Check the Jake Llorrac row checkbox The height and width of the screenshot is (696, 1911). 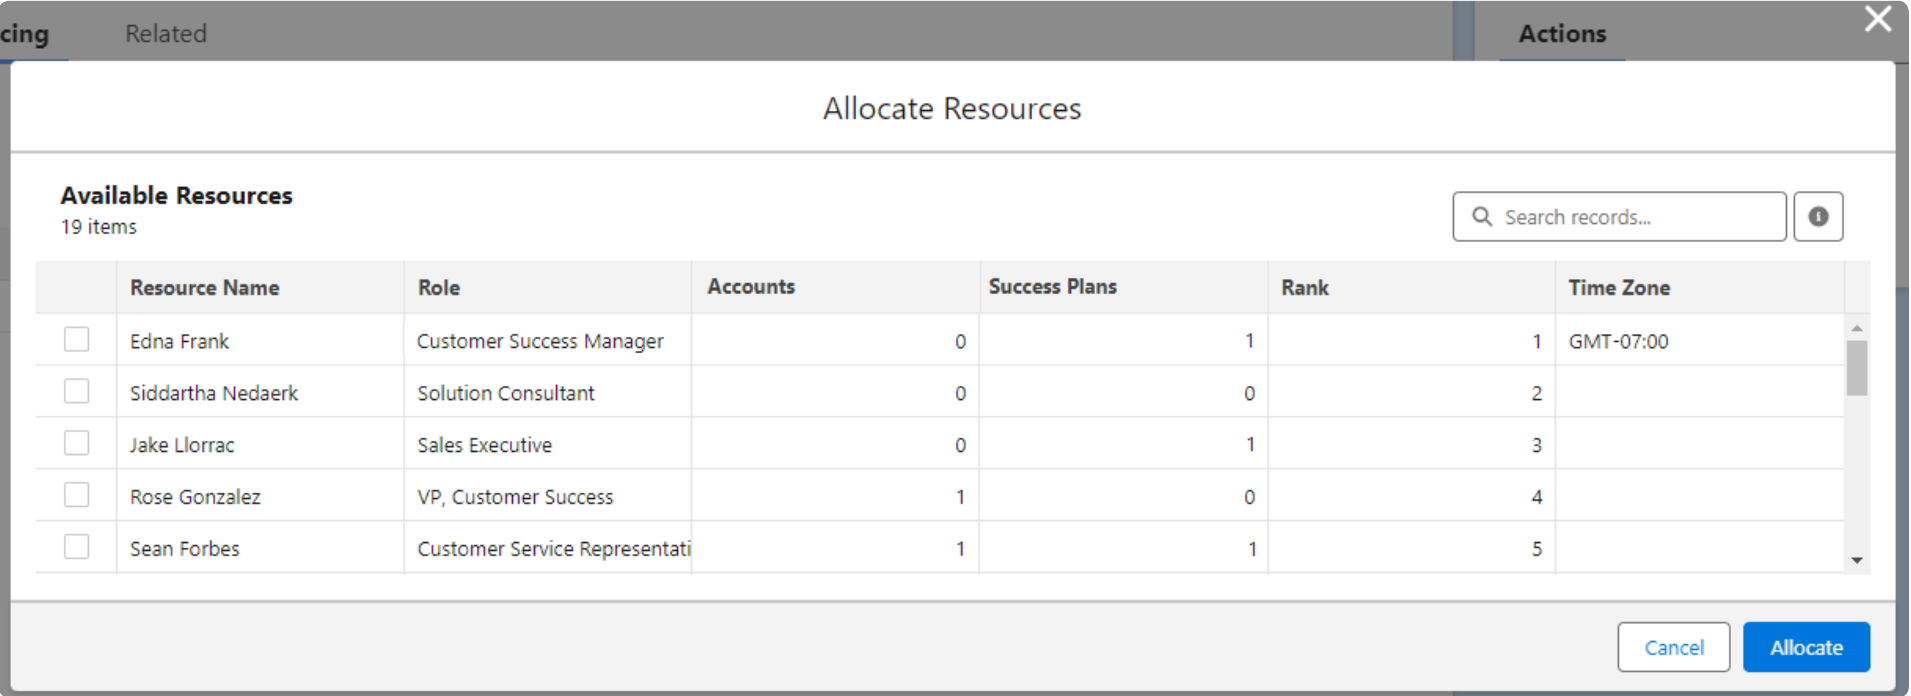tap(76, 443)
